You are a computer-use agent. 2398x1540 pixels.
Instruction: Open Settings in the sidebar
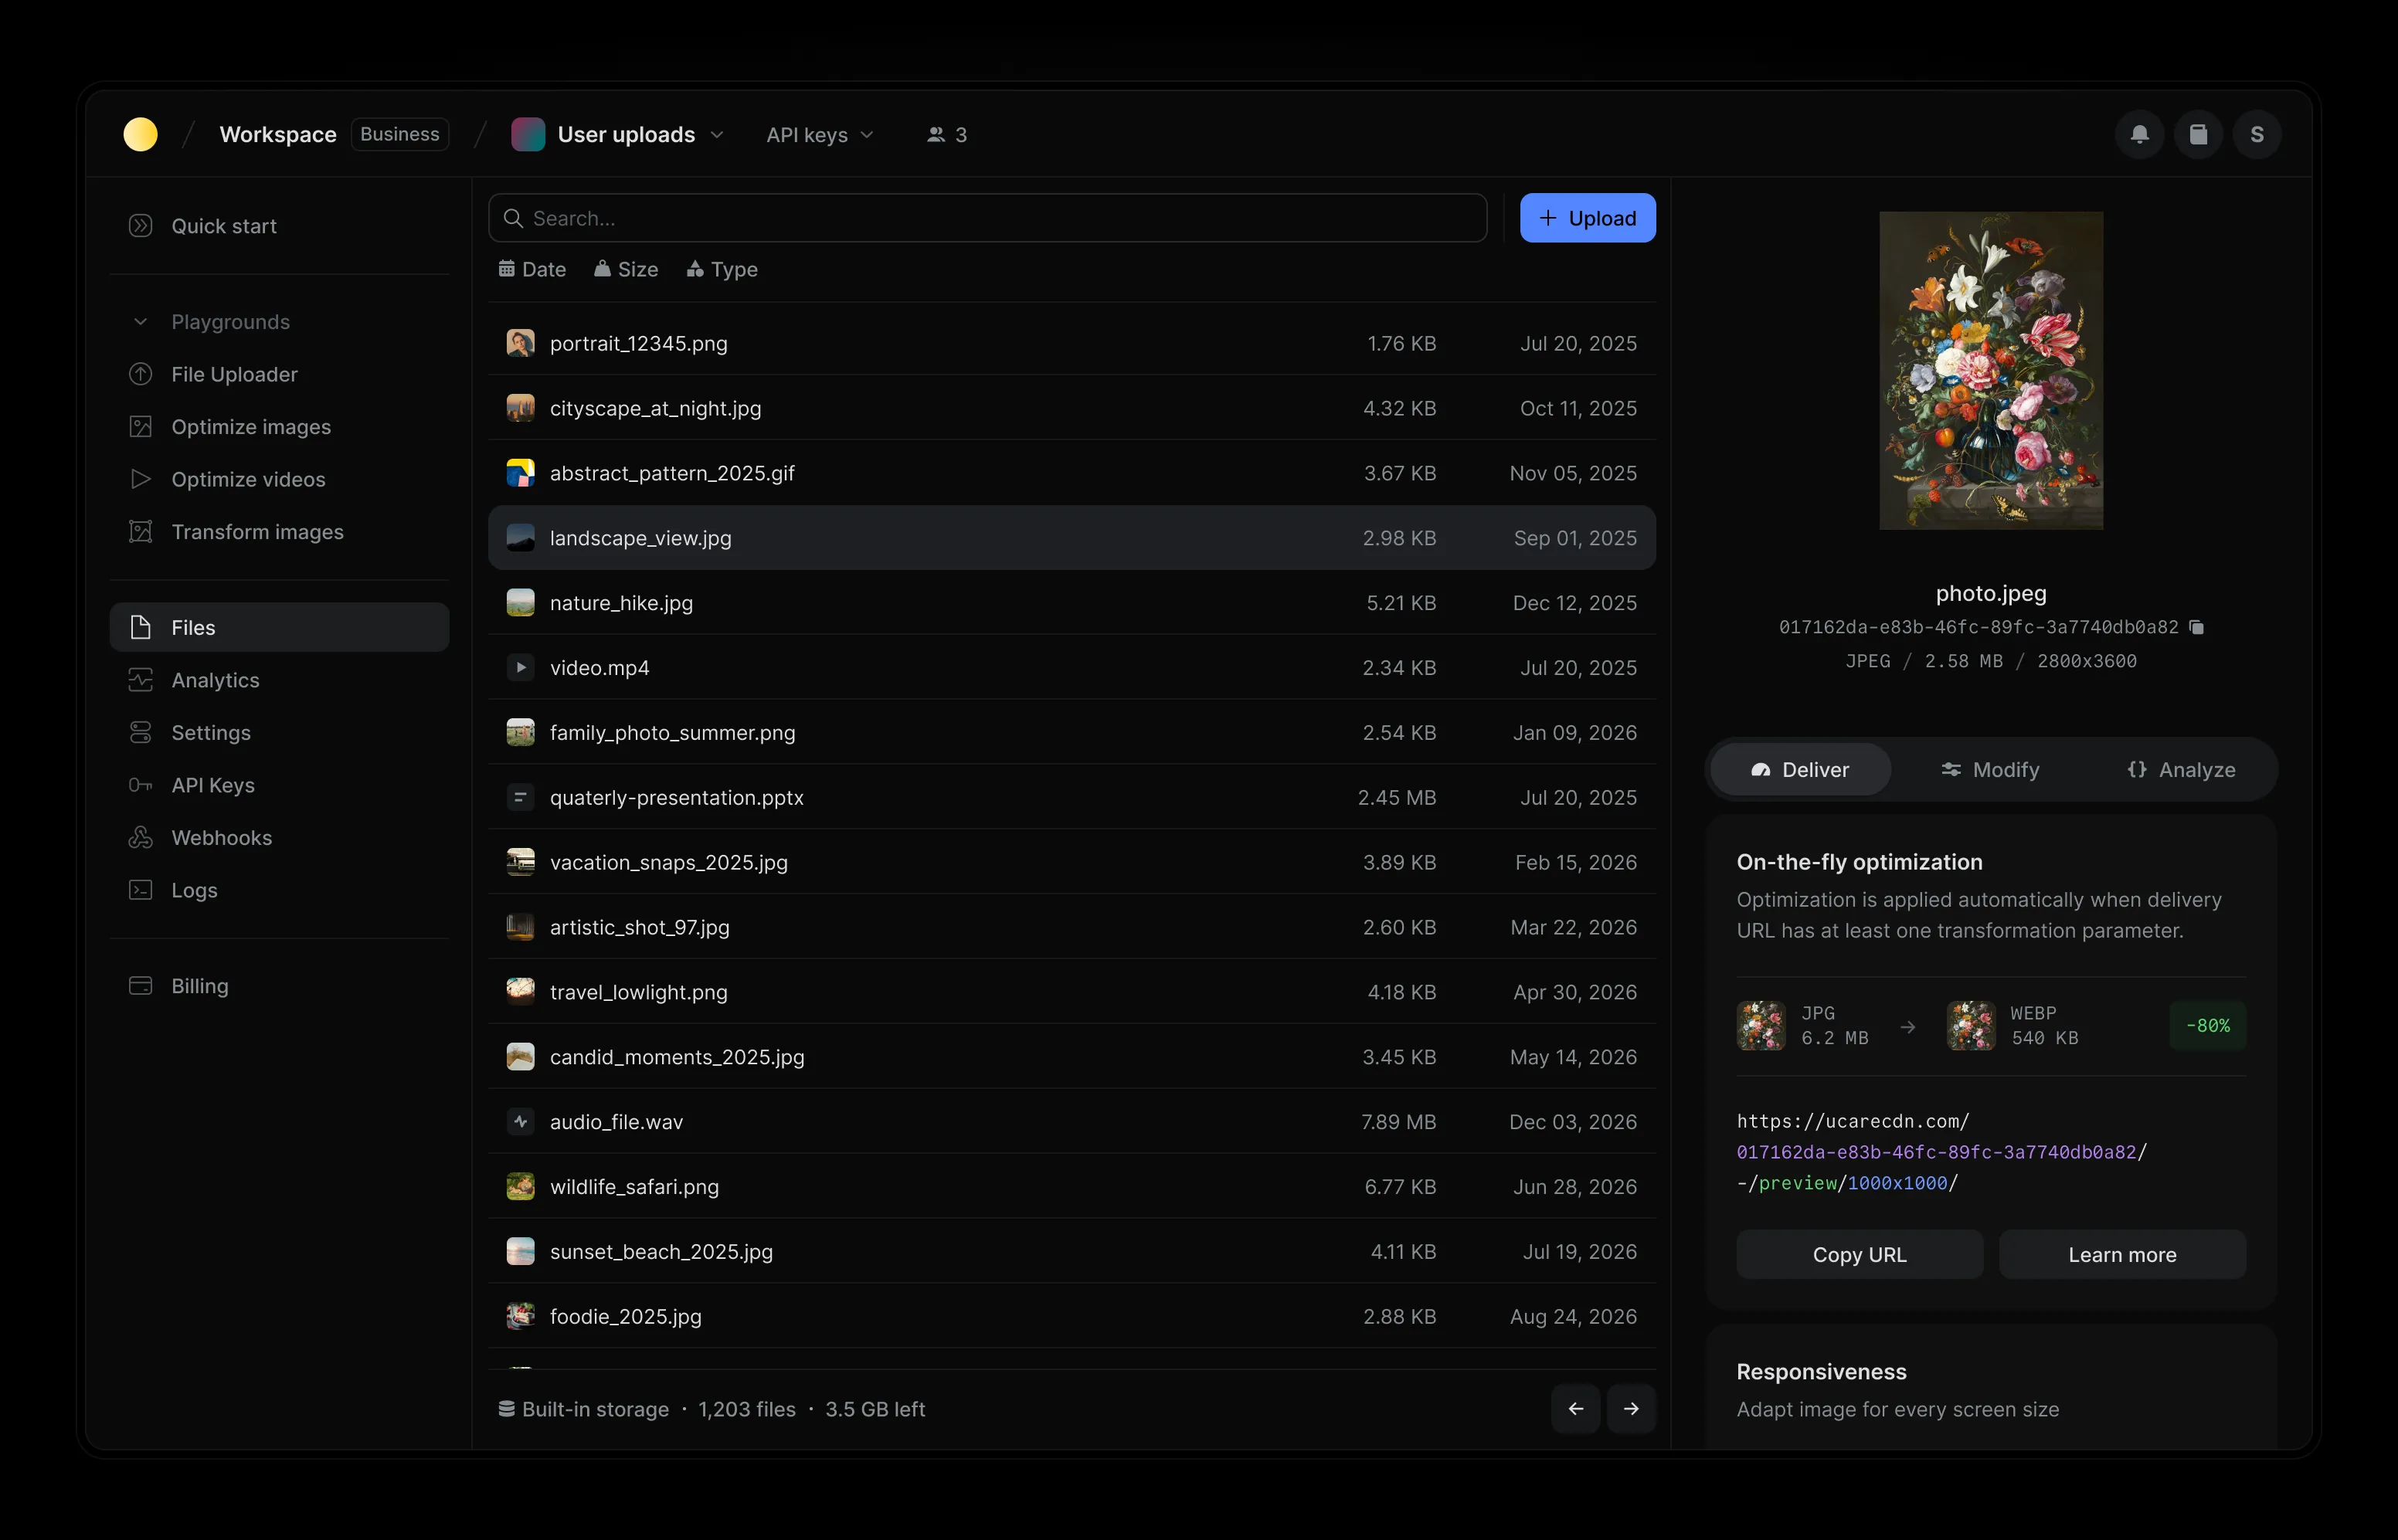pos(279,733)
